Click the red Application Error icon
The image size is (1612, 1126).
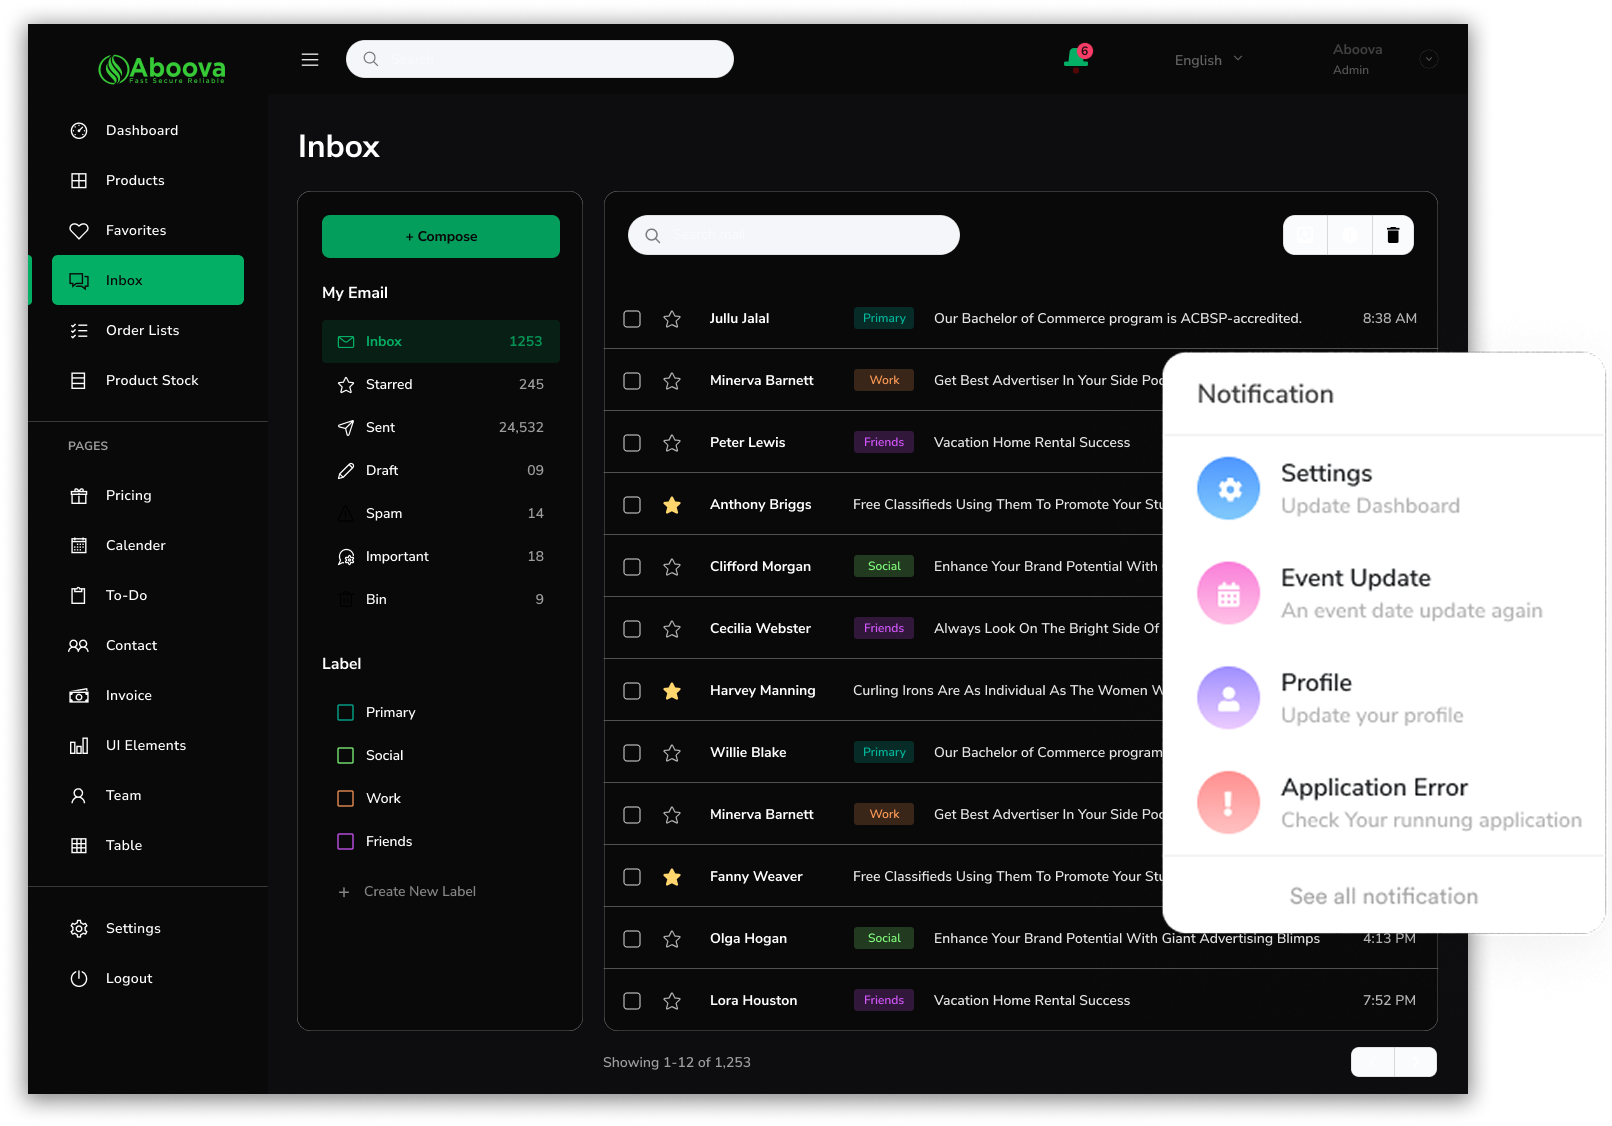(x=1229, y=802)
